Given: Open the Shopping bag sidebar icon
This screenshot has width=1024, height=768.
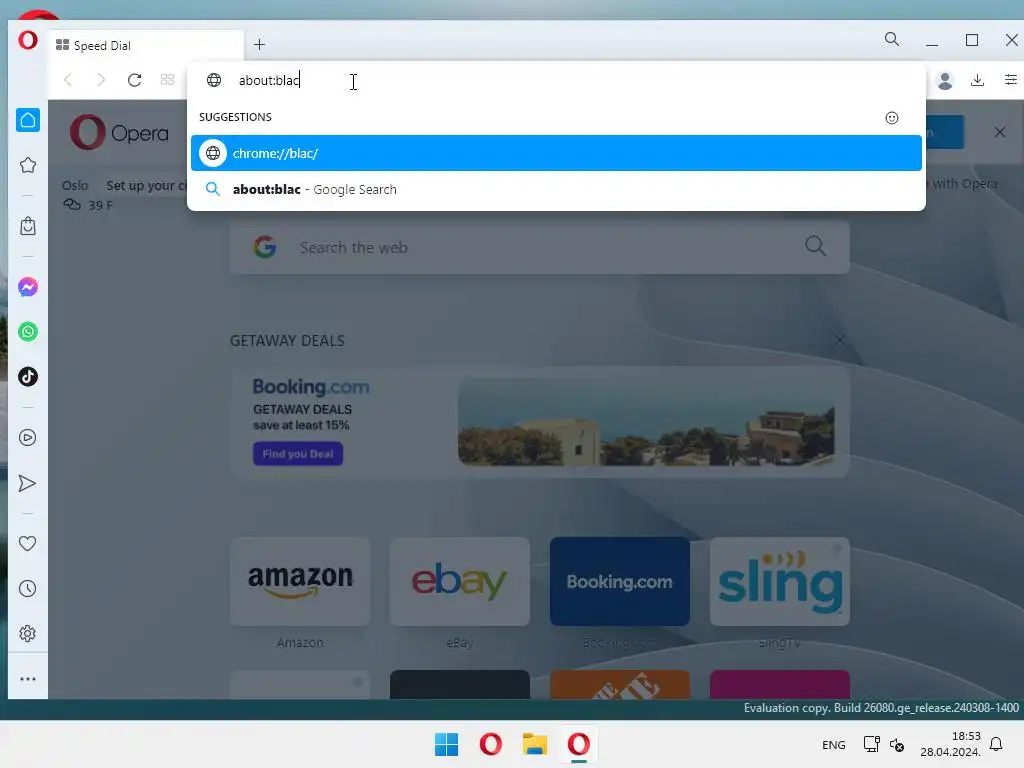Looking at the screenshot, I should click(x=27, y=226).
